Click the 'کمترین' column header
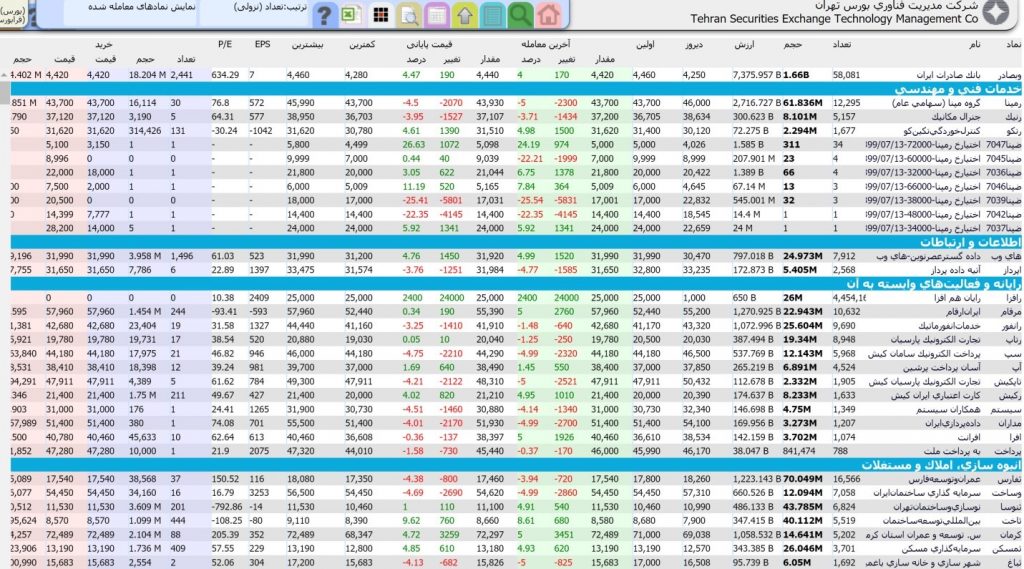The image size is (1024, 569). tap(362, 44)
